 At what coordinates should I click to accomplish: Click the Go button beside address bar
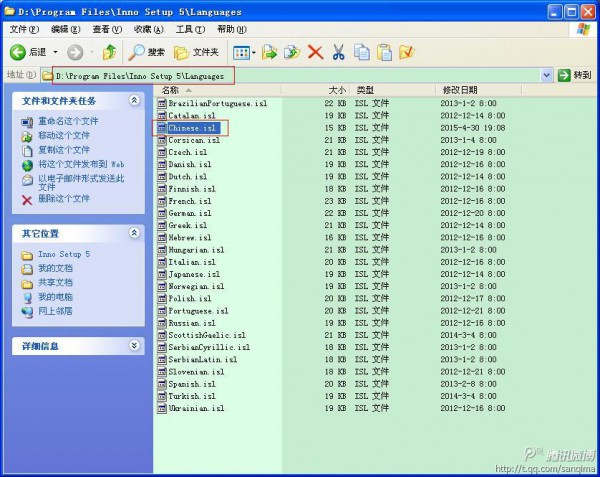575,75
